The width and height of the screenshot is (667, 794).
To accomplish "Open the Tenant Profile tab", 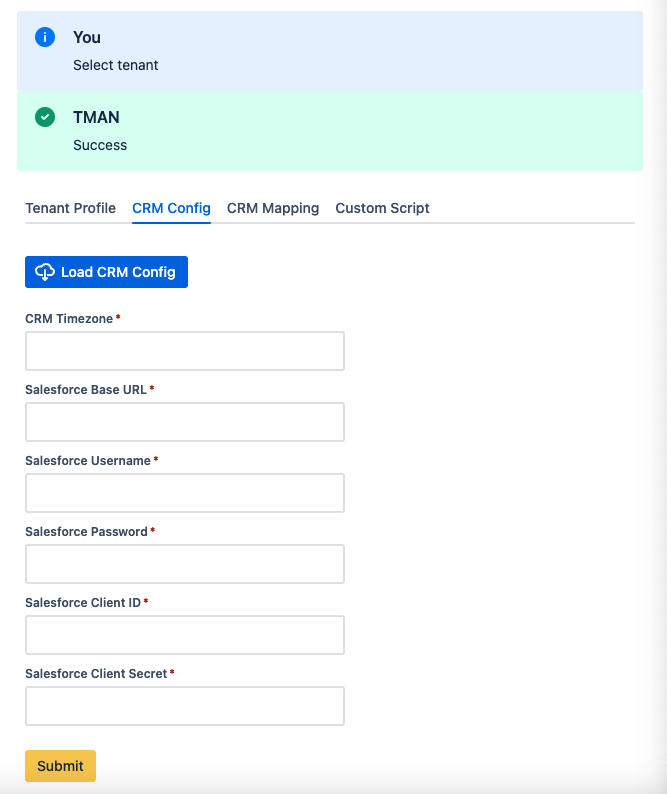I will (x=70, y=208).
